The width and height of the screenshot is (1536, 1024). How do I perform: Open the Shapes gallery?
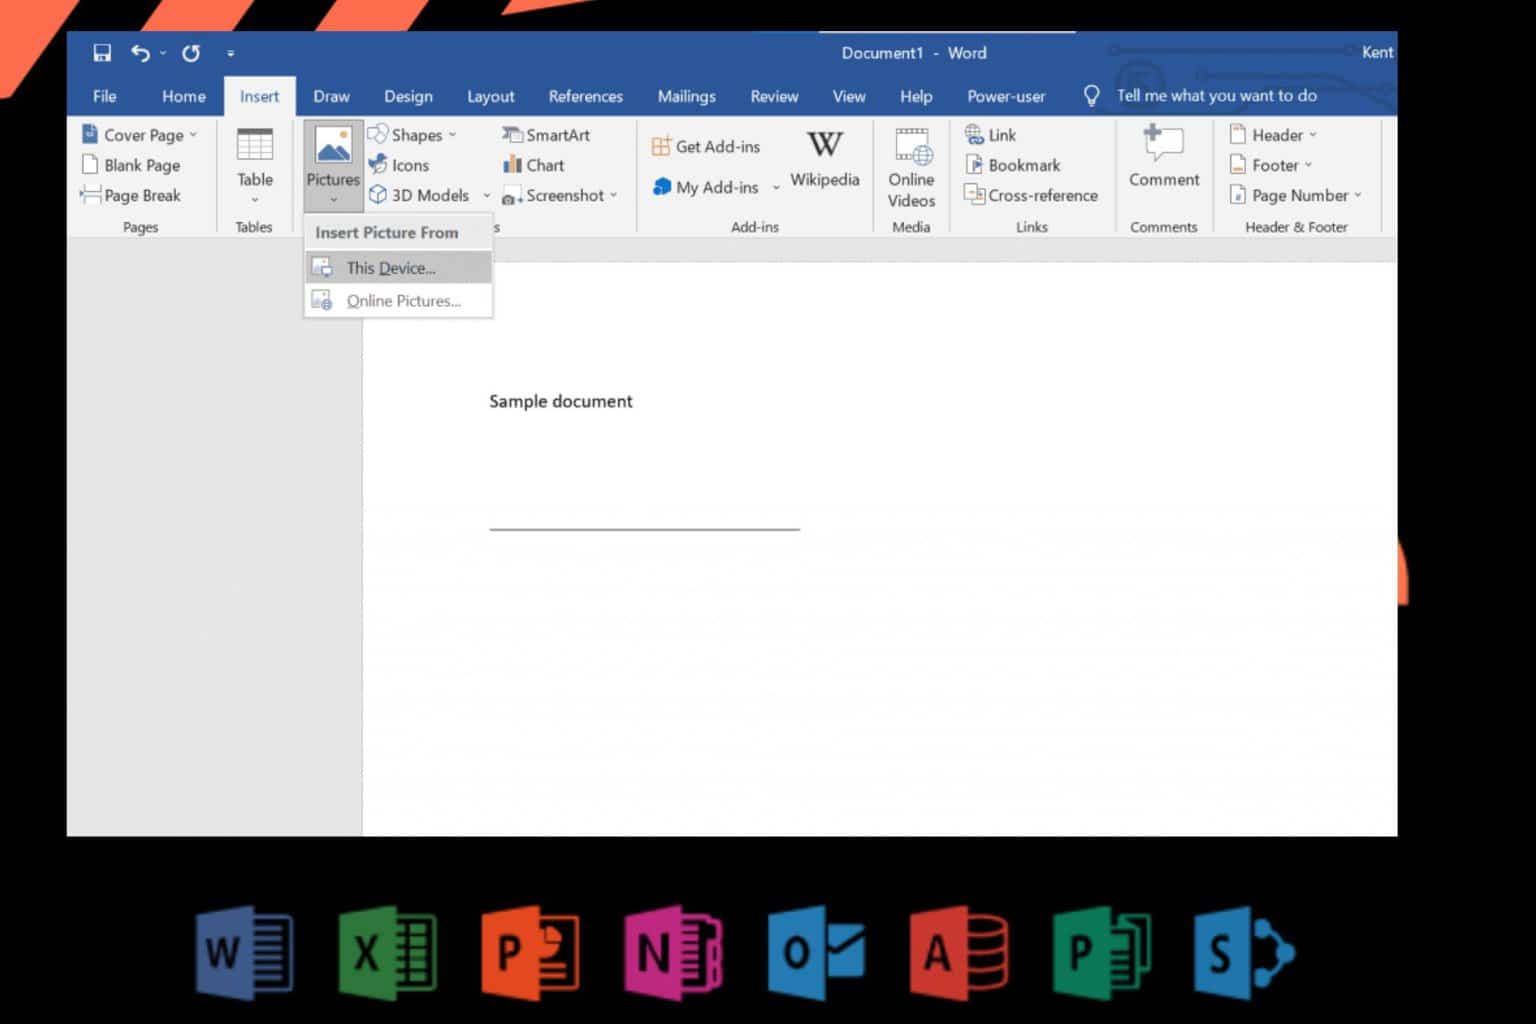[x=412, y=135]
